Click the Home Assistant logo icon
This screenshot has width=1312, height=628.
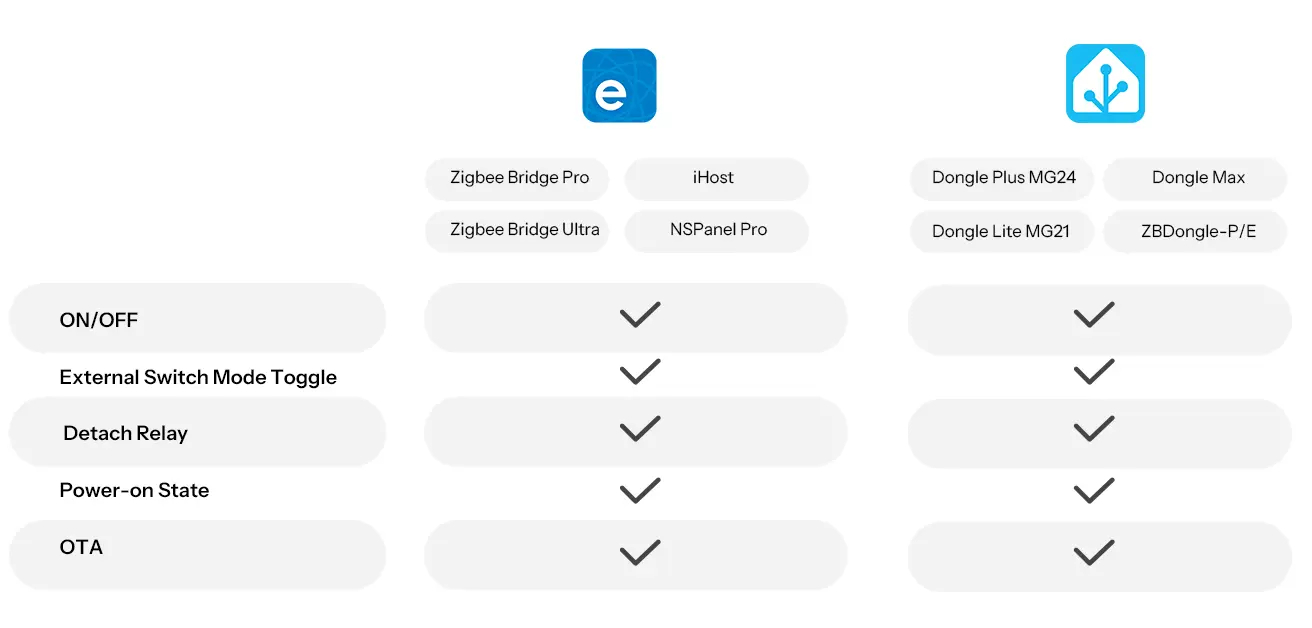coord(1105,84)
